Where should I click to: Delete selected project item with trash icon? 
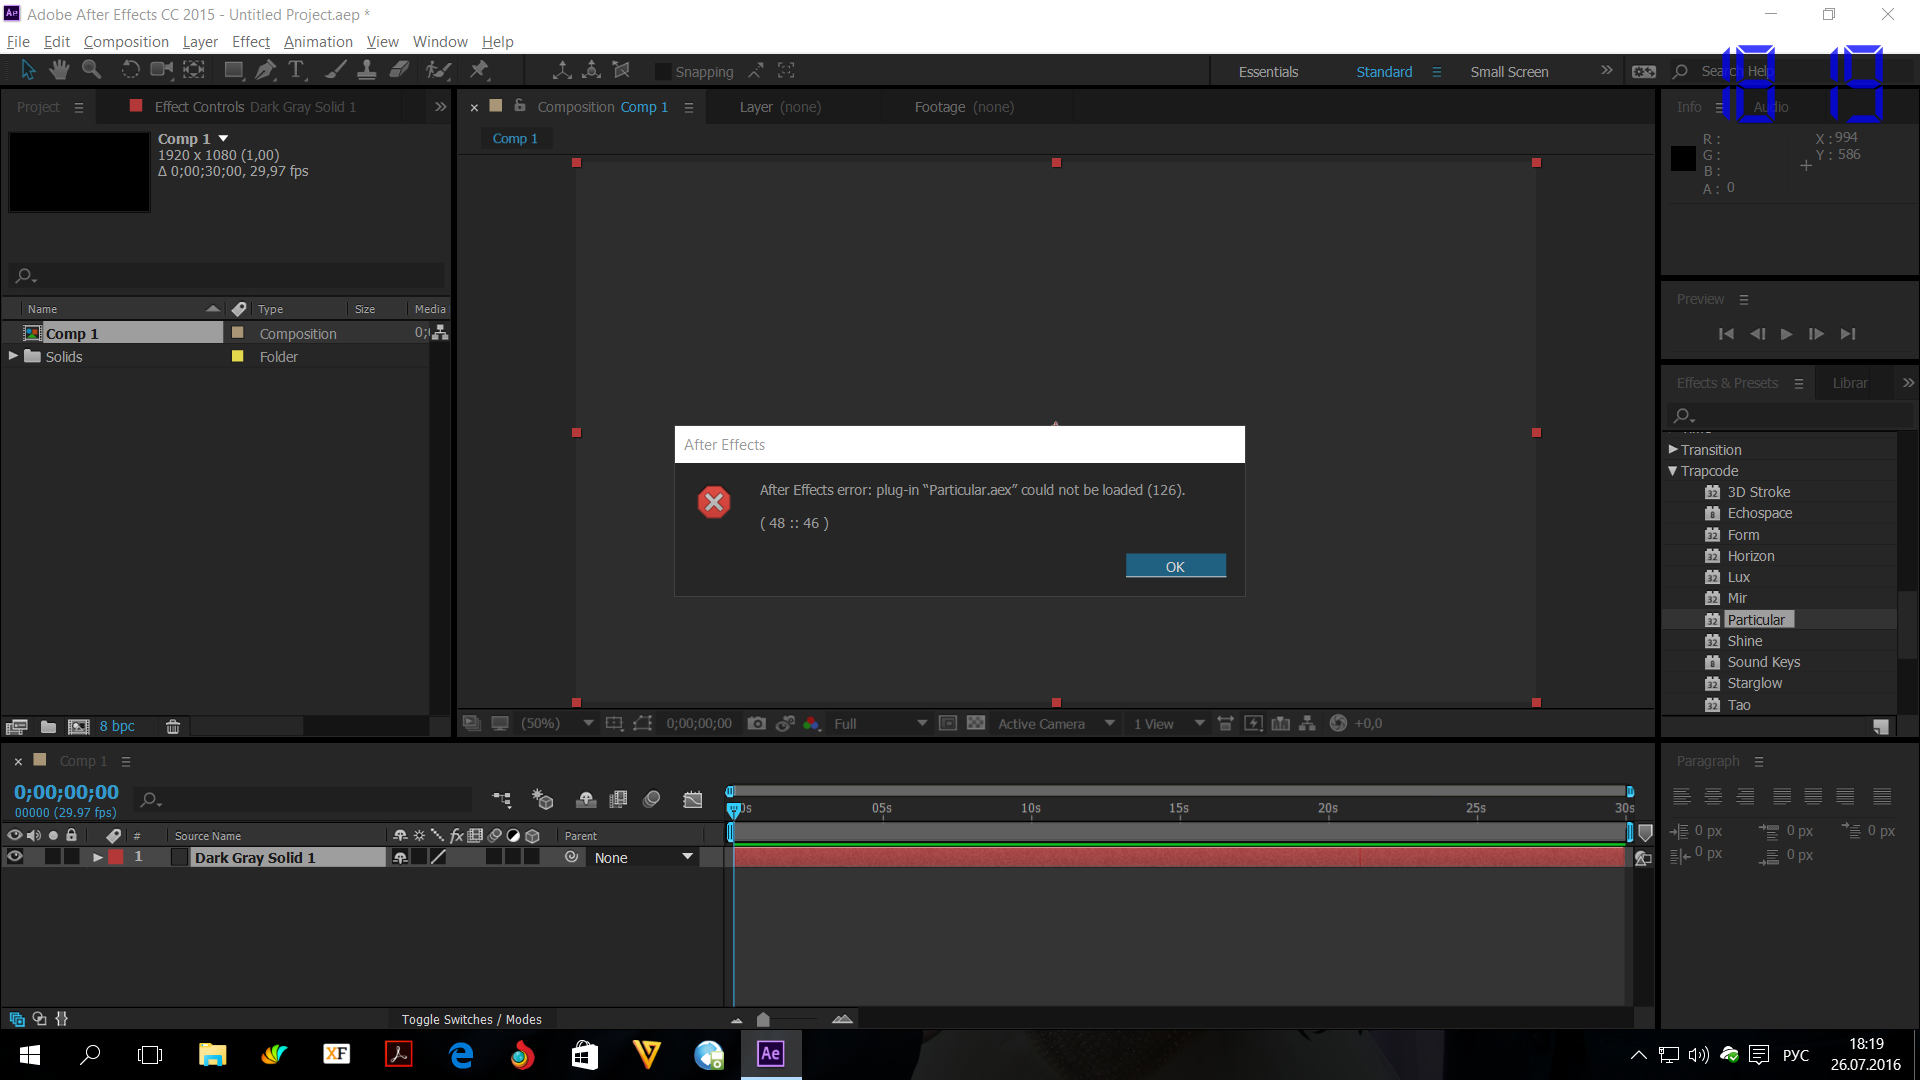pyautogui.click(x=173, y=727)
